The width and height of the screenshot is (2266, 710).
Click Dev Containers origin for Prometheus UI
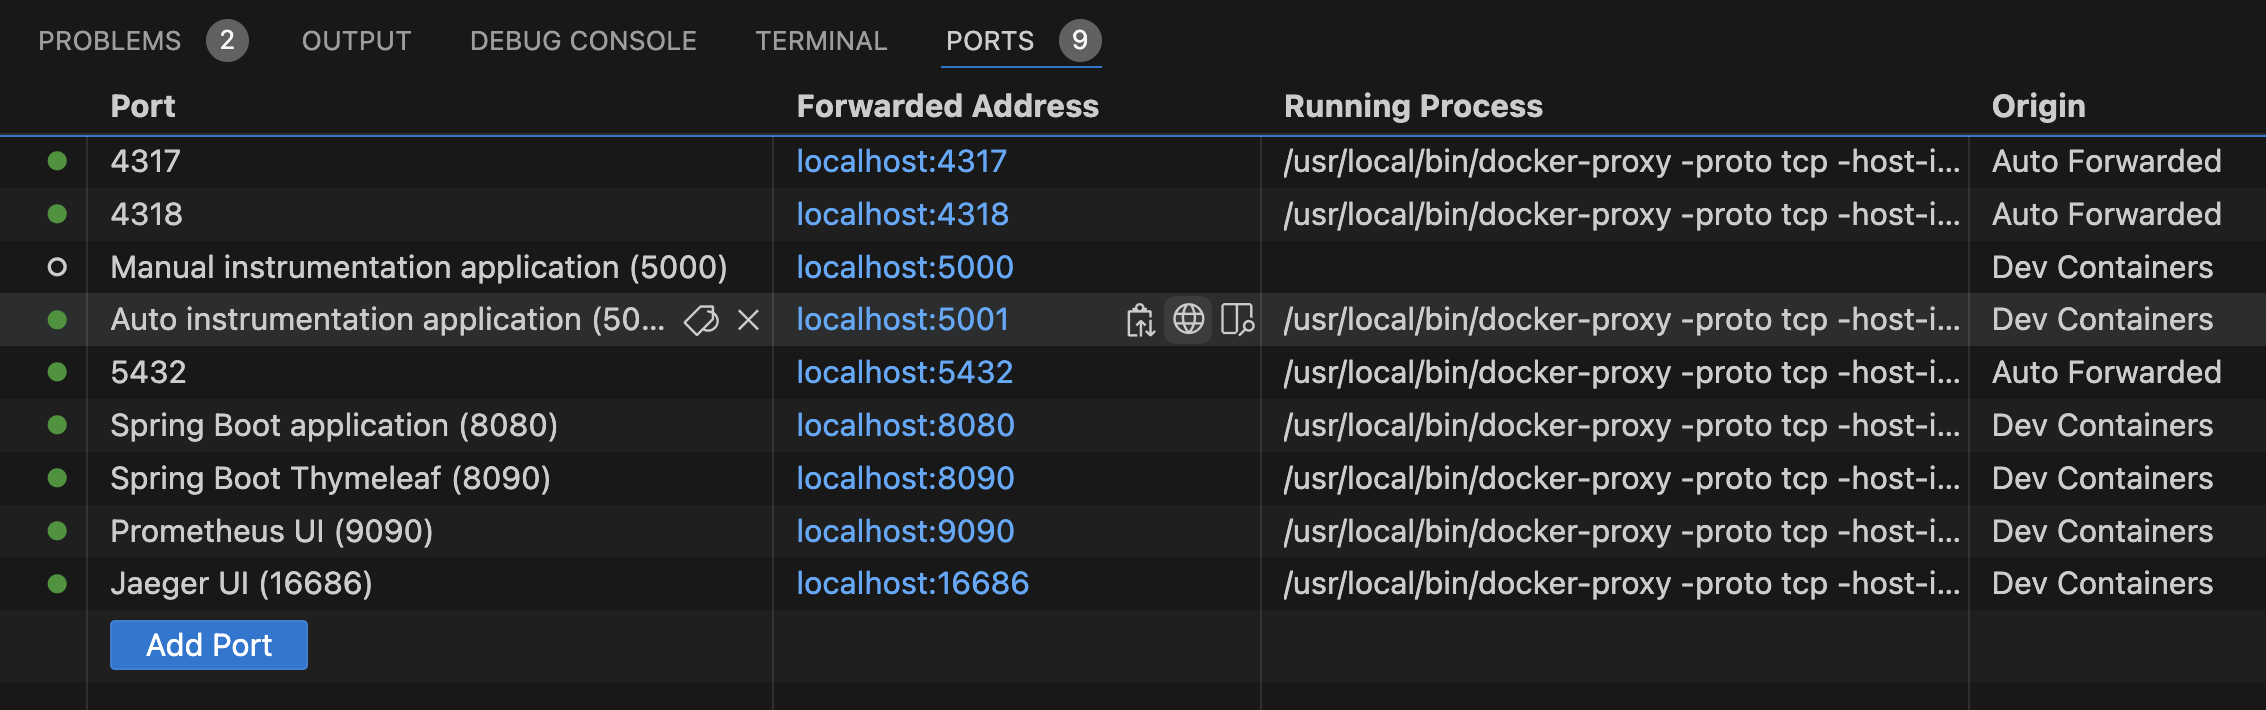click(2102, 531)
